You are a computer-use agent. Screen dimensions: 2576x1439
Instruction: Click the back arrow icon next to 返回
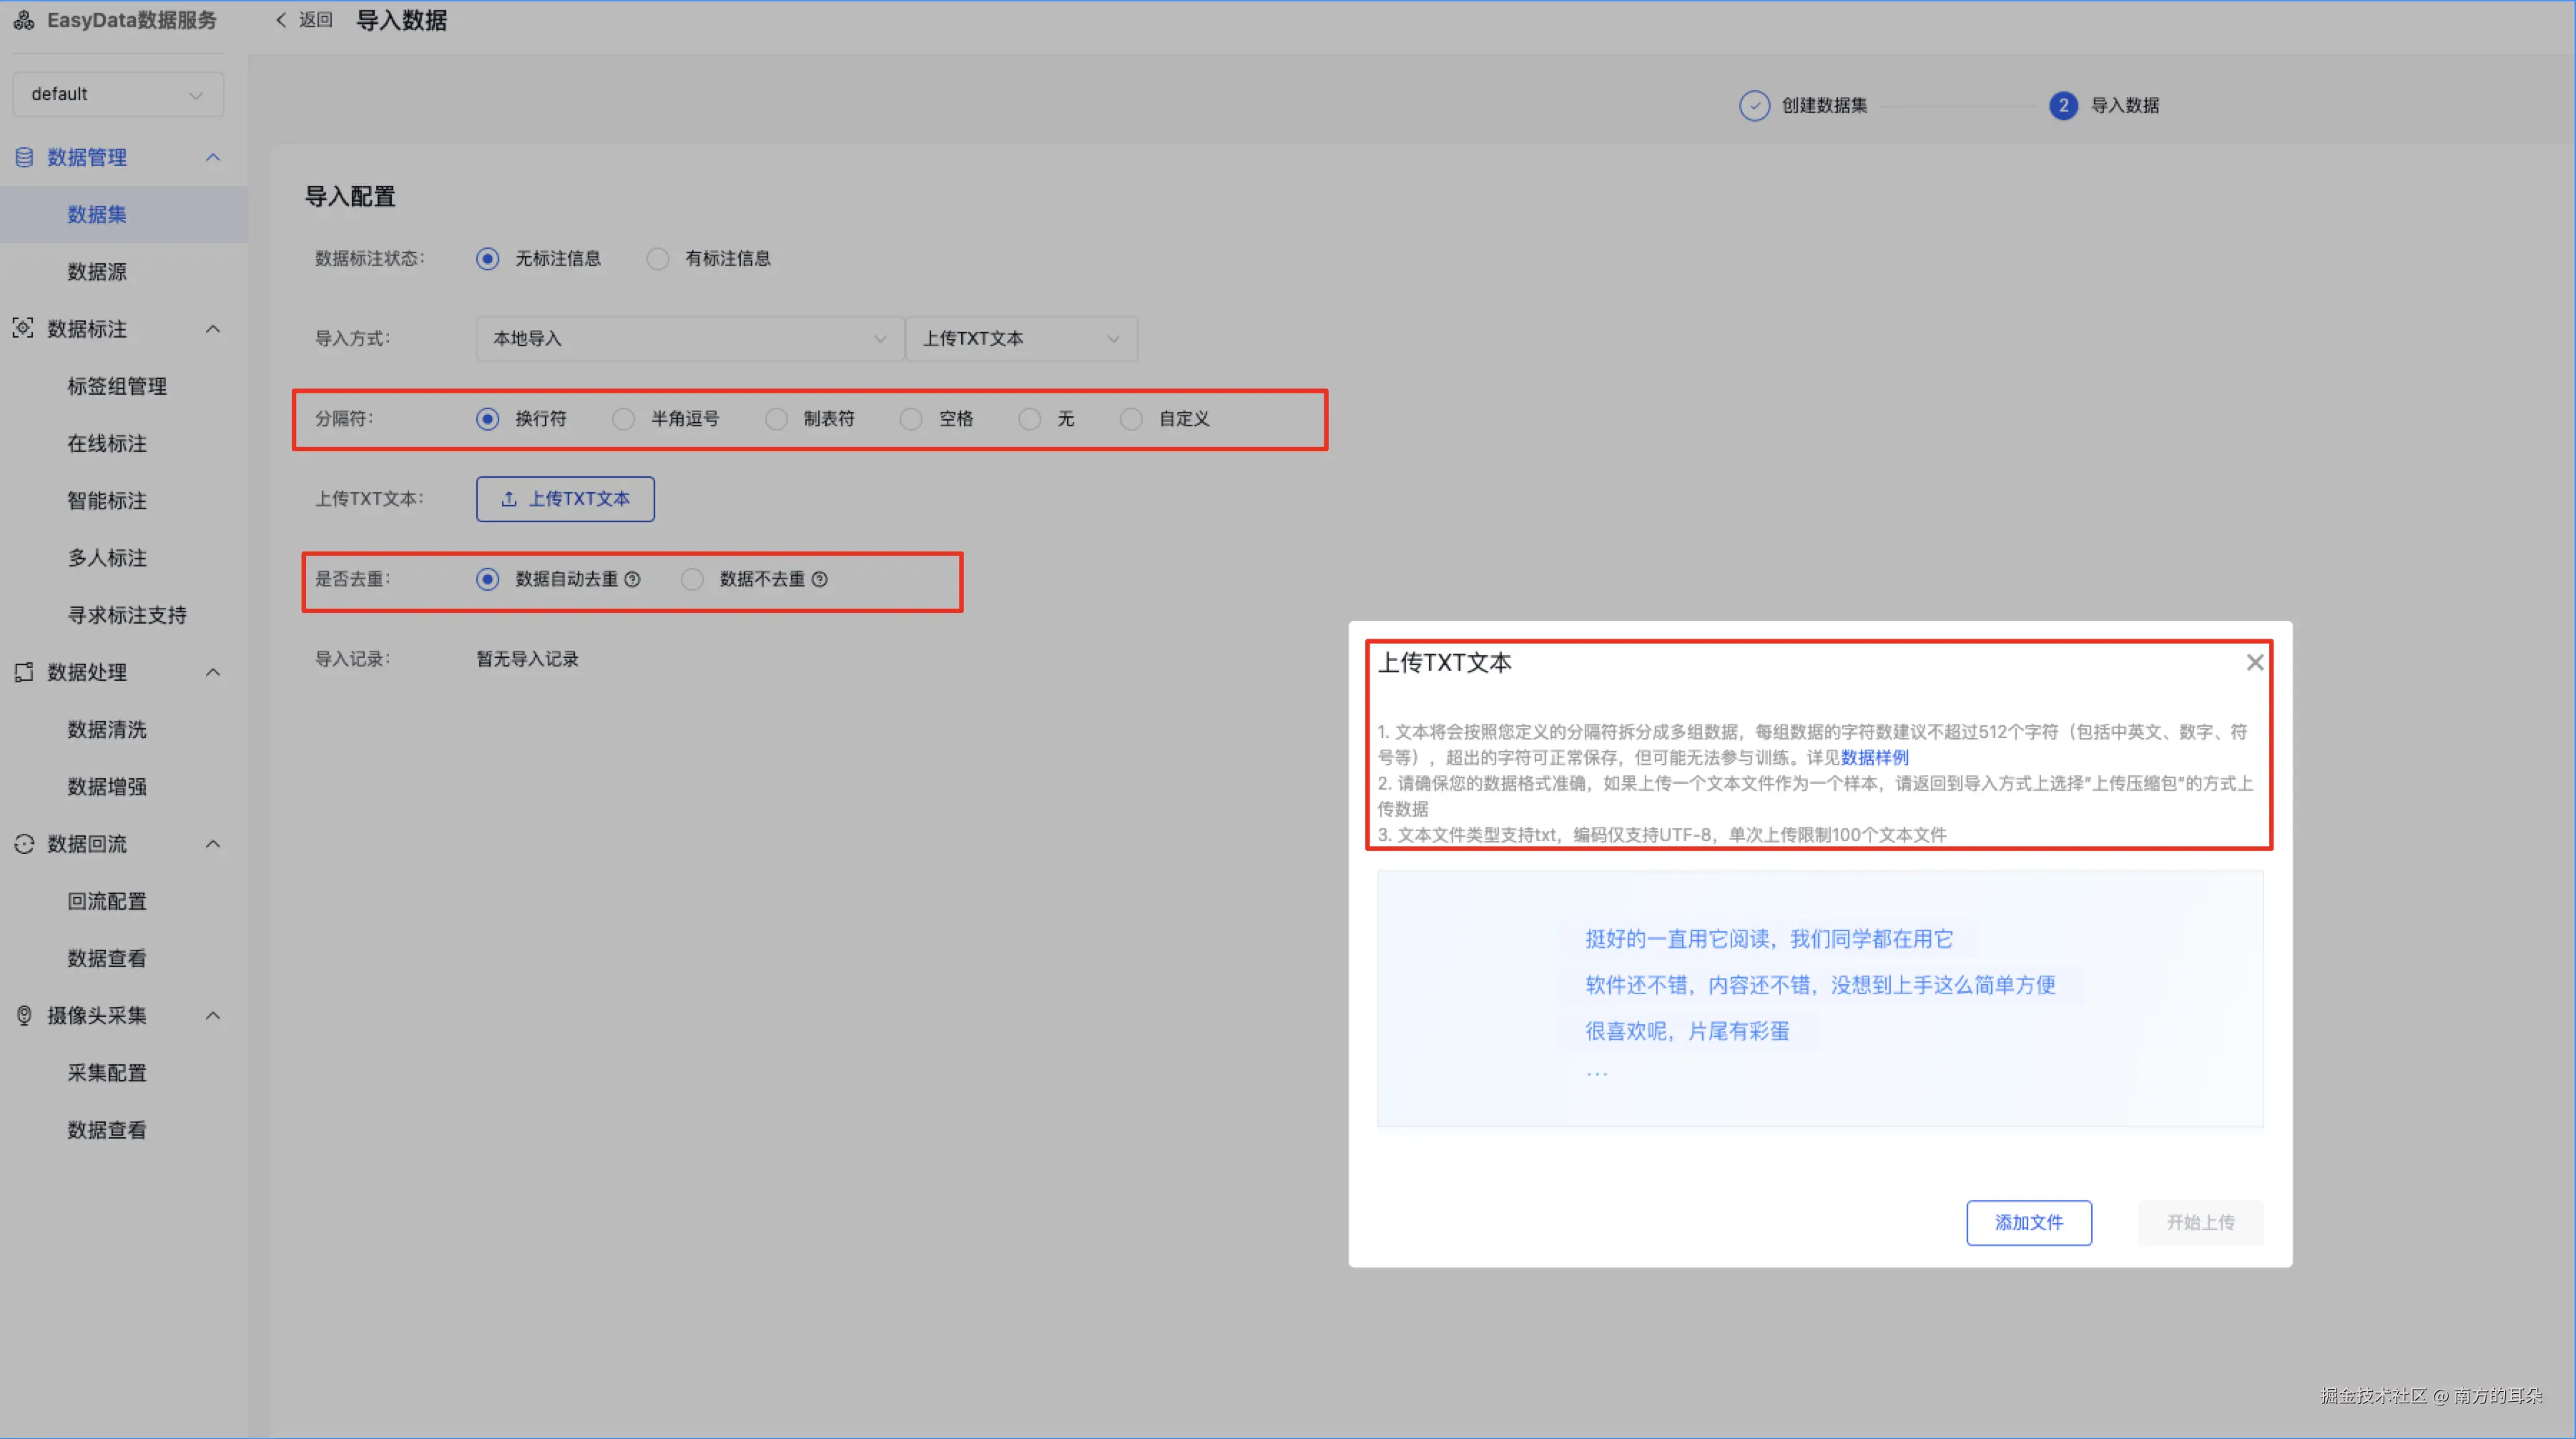[x=281, y=20]
